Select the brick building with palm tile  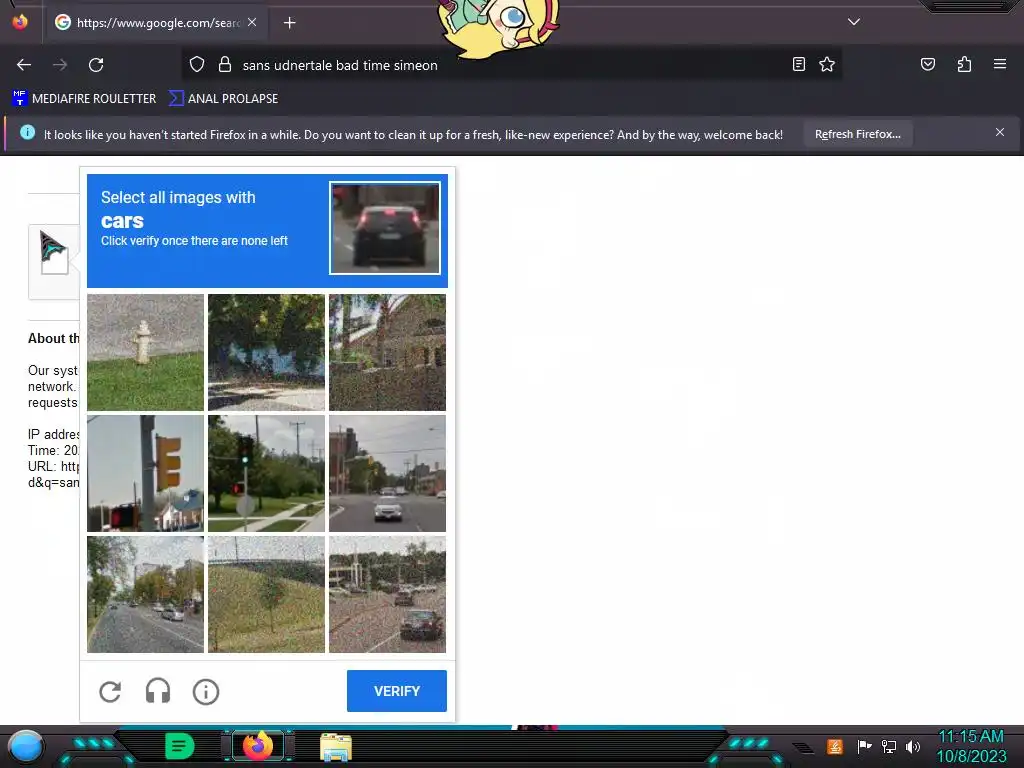(387, 352)
